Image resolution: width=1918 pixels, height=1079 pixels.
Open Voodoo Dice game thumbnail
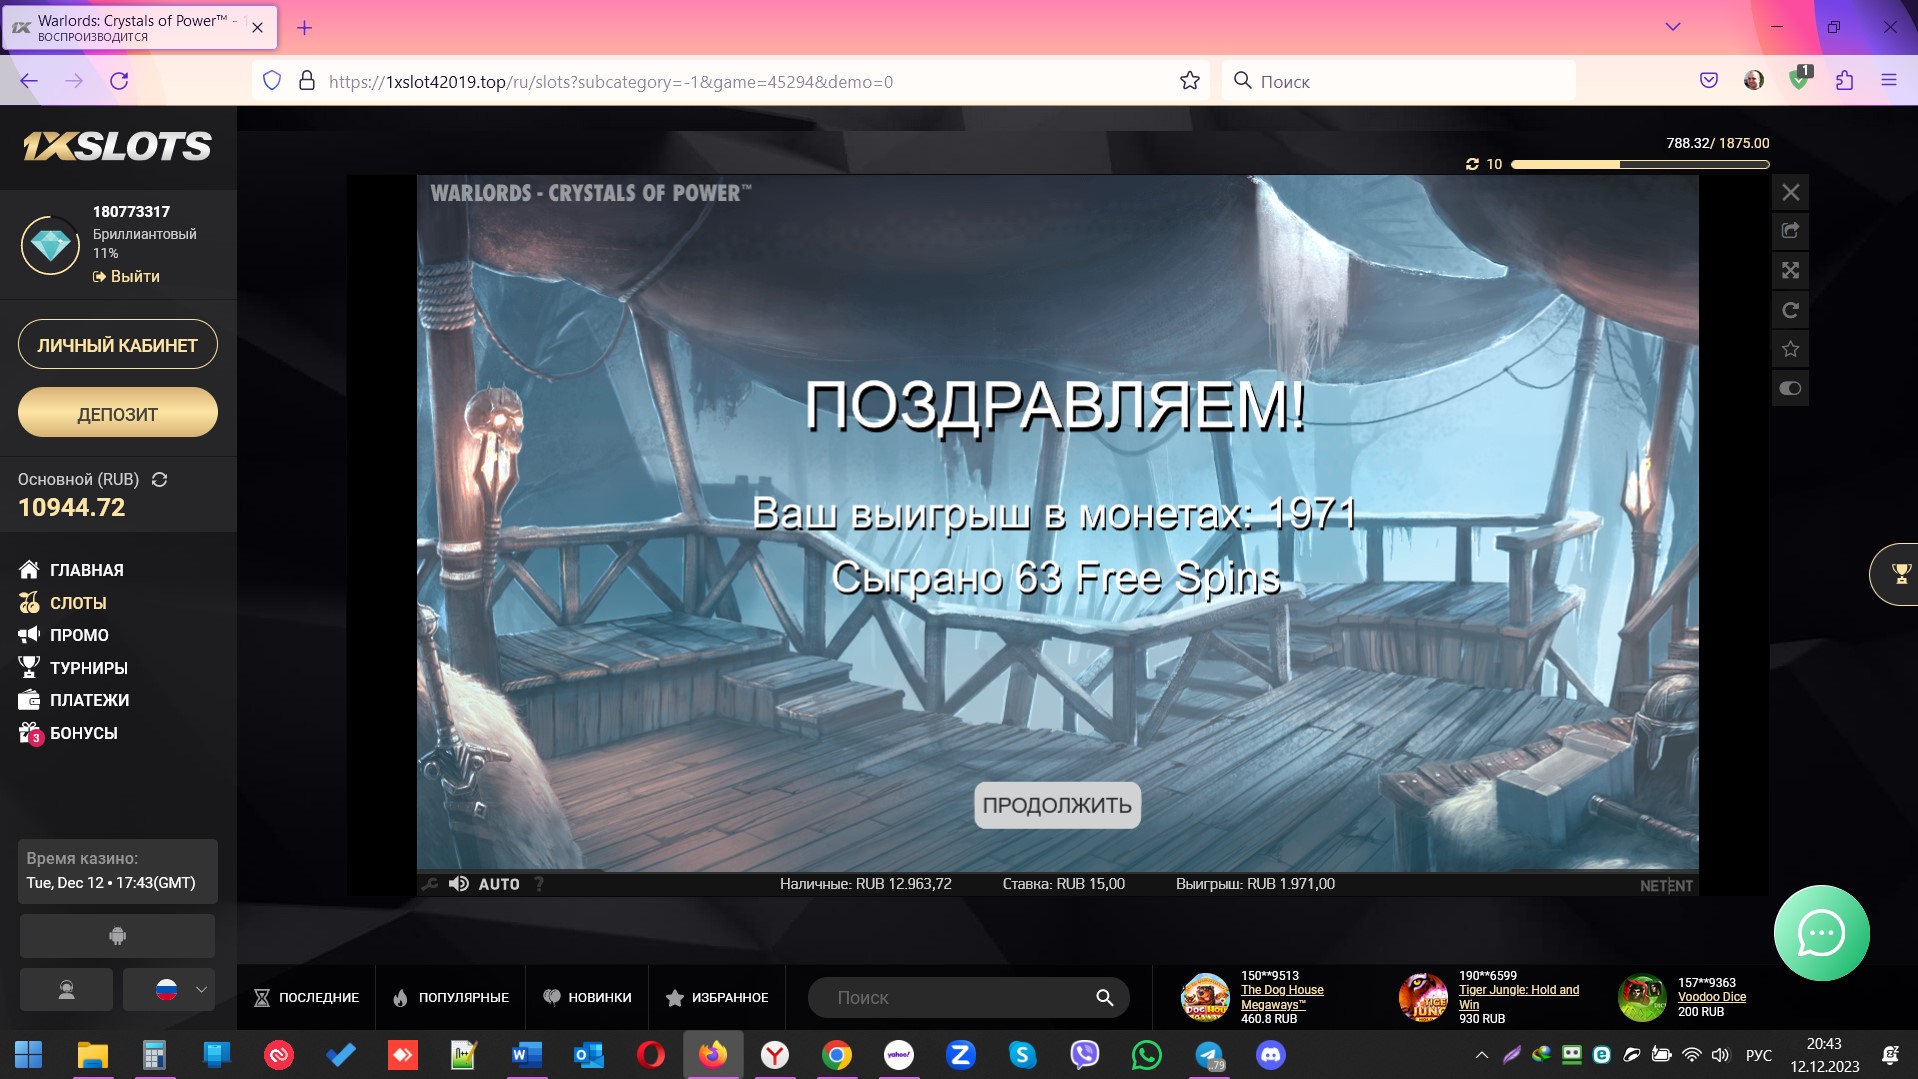click(x=1642, y=997)
